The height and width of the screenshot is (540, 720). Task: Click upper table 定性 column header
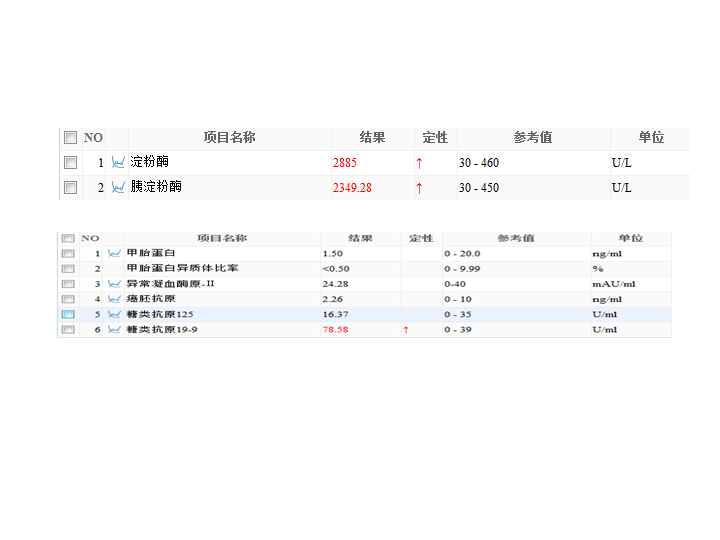point(435,137)
